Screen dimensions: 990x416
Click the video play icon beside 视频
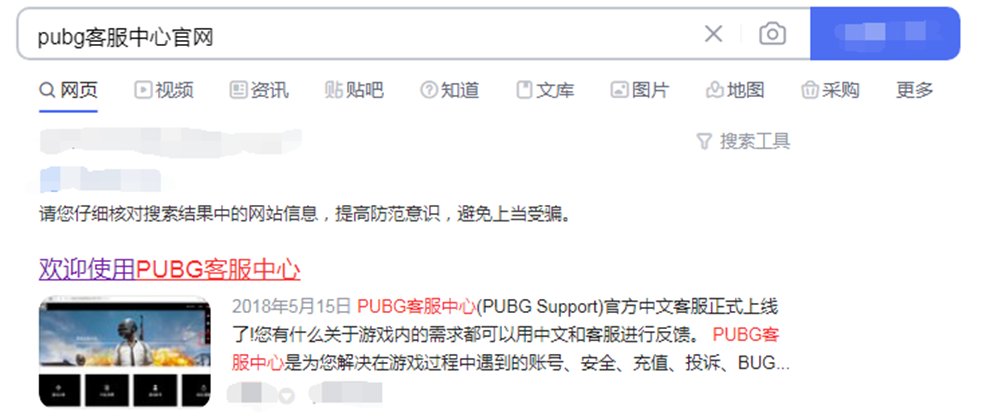[x=143, y=90]
